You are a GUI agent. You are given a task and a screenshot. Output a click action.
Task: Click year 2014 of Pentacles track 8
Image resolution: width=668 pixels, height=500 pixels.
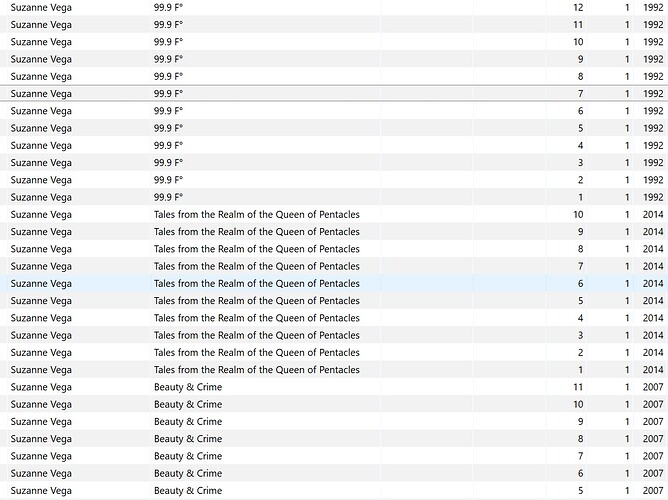click(653, 249)
